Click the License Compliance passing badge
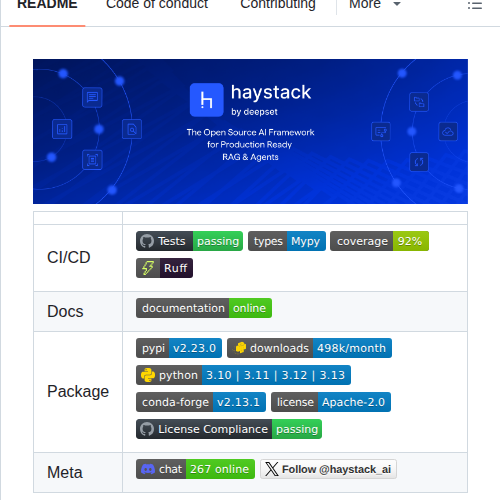The height and width of the screenshot is (500, 500). pyautogui.click(x=229, y=429)
